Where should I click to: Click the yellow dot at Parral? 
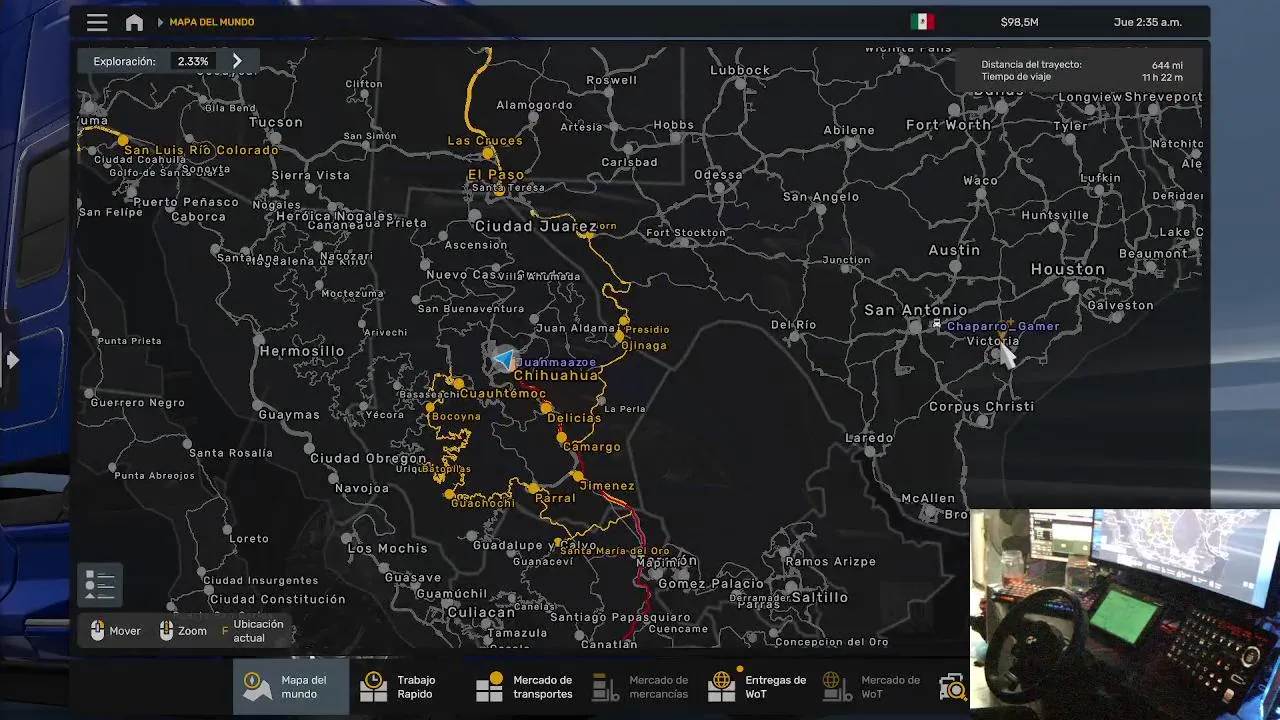click(x=533, y=488)
